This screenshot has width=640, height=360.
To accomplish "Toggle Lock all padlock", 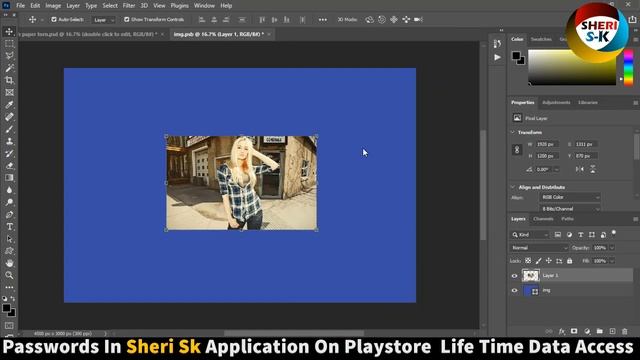I will tap(569, 261).
